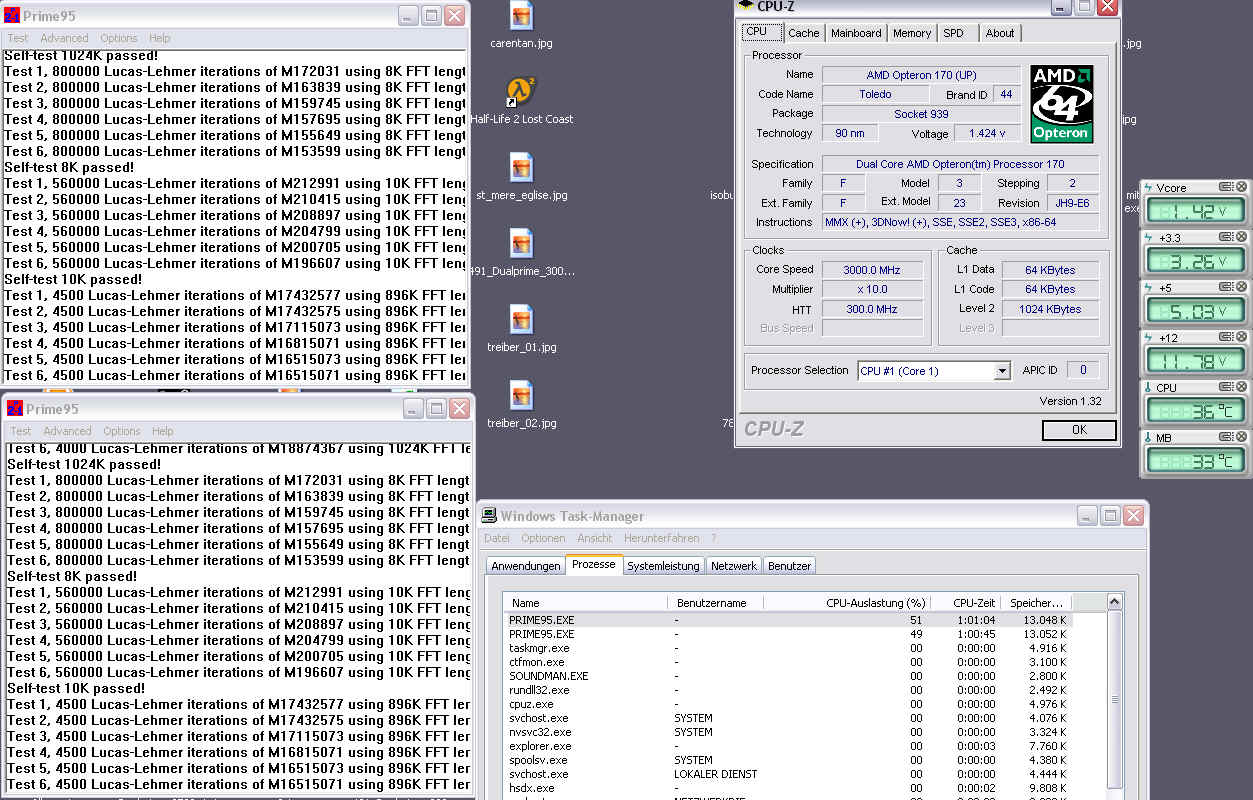This screenshot has height=800, width=1253.
Task: Open the Options menu in lower Prime95 window
Action: tap(122, 431)
